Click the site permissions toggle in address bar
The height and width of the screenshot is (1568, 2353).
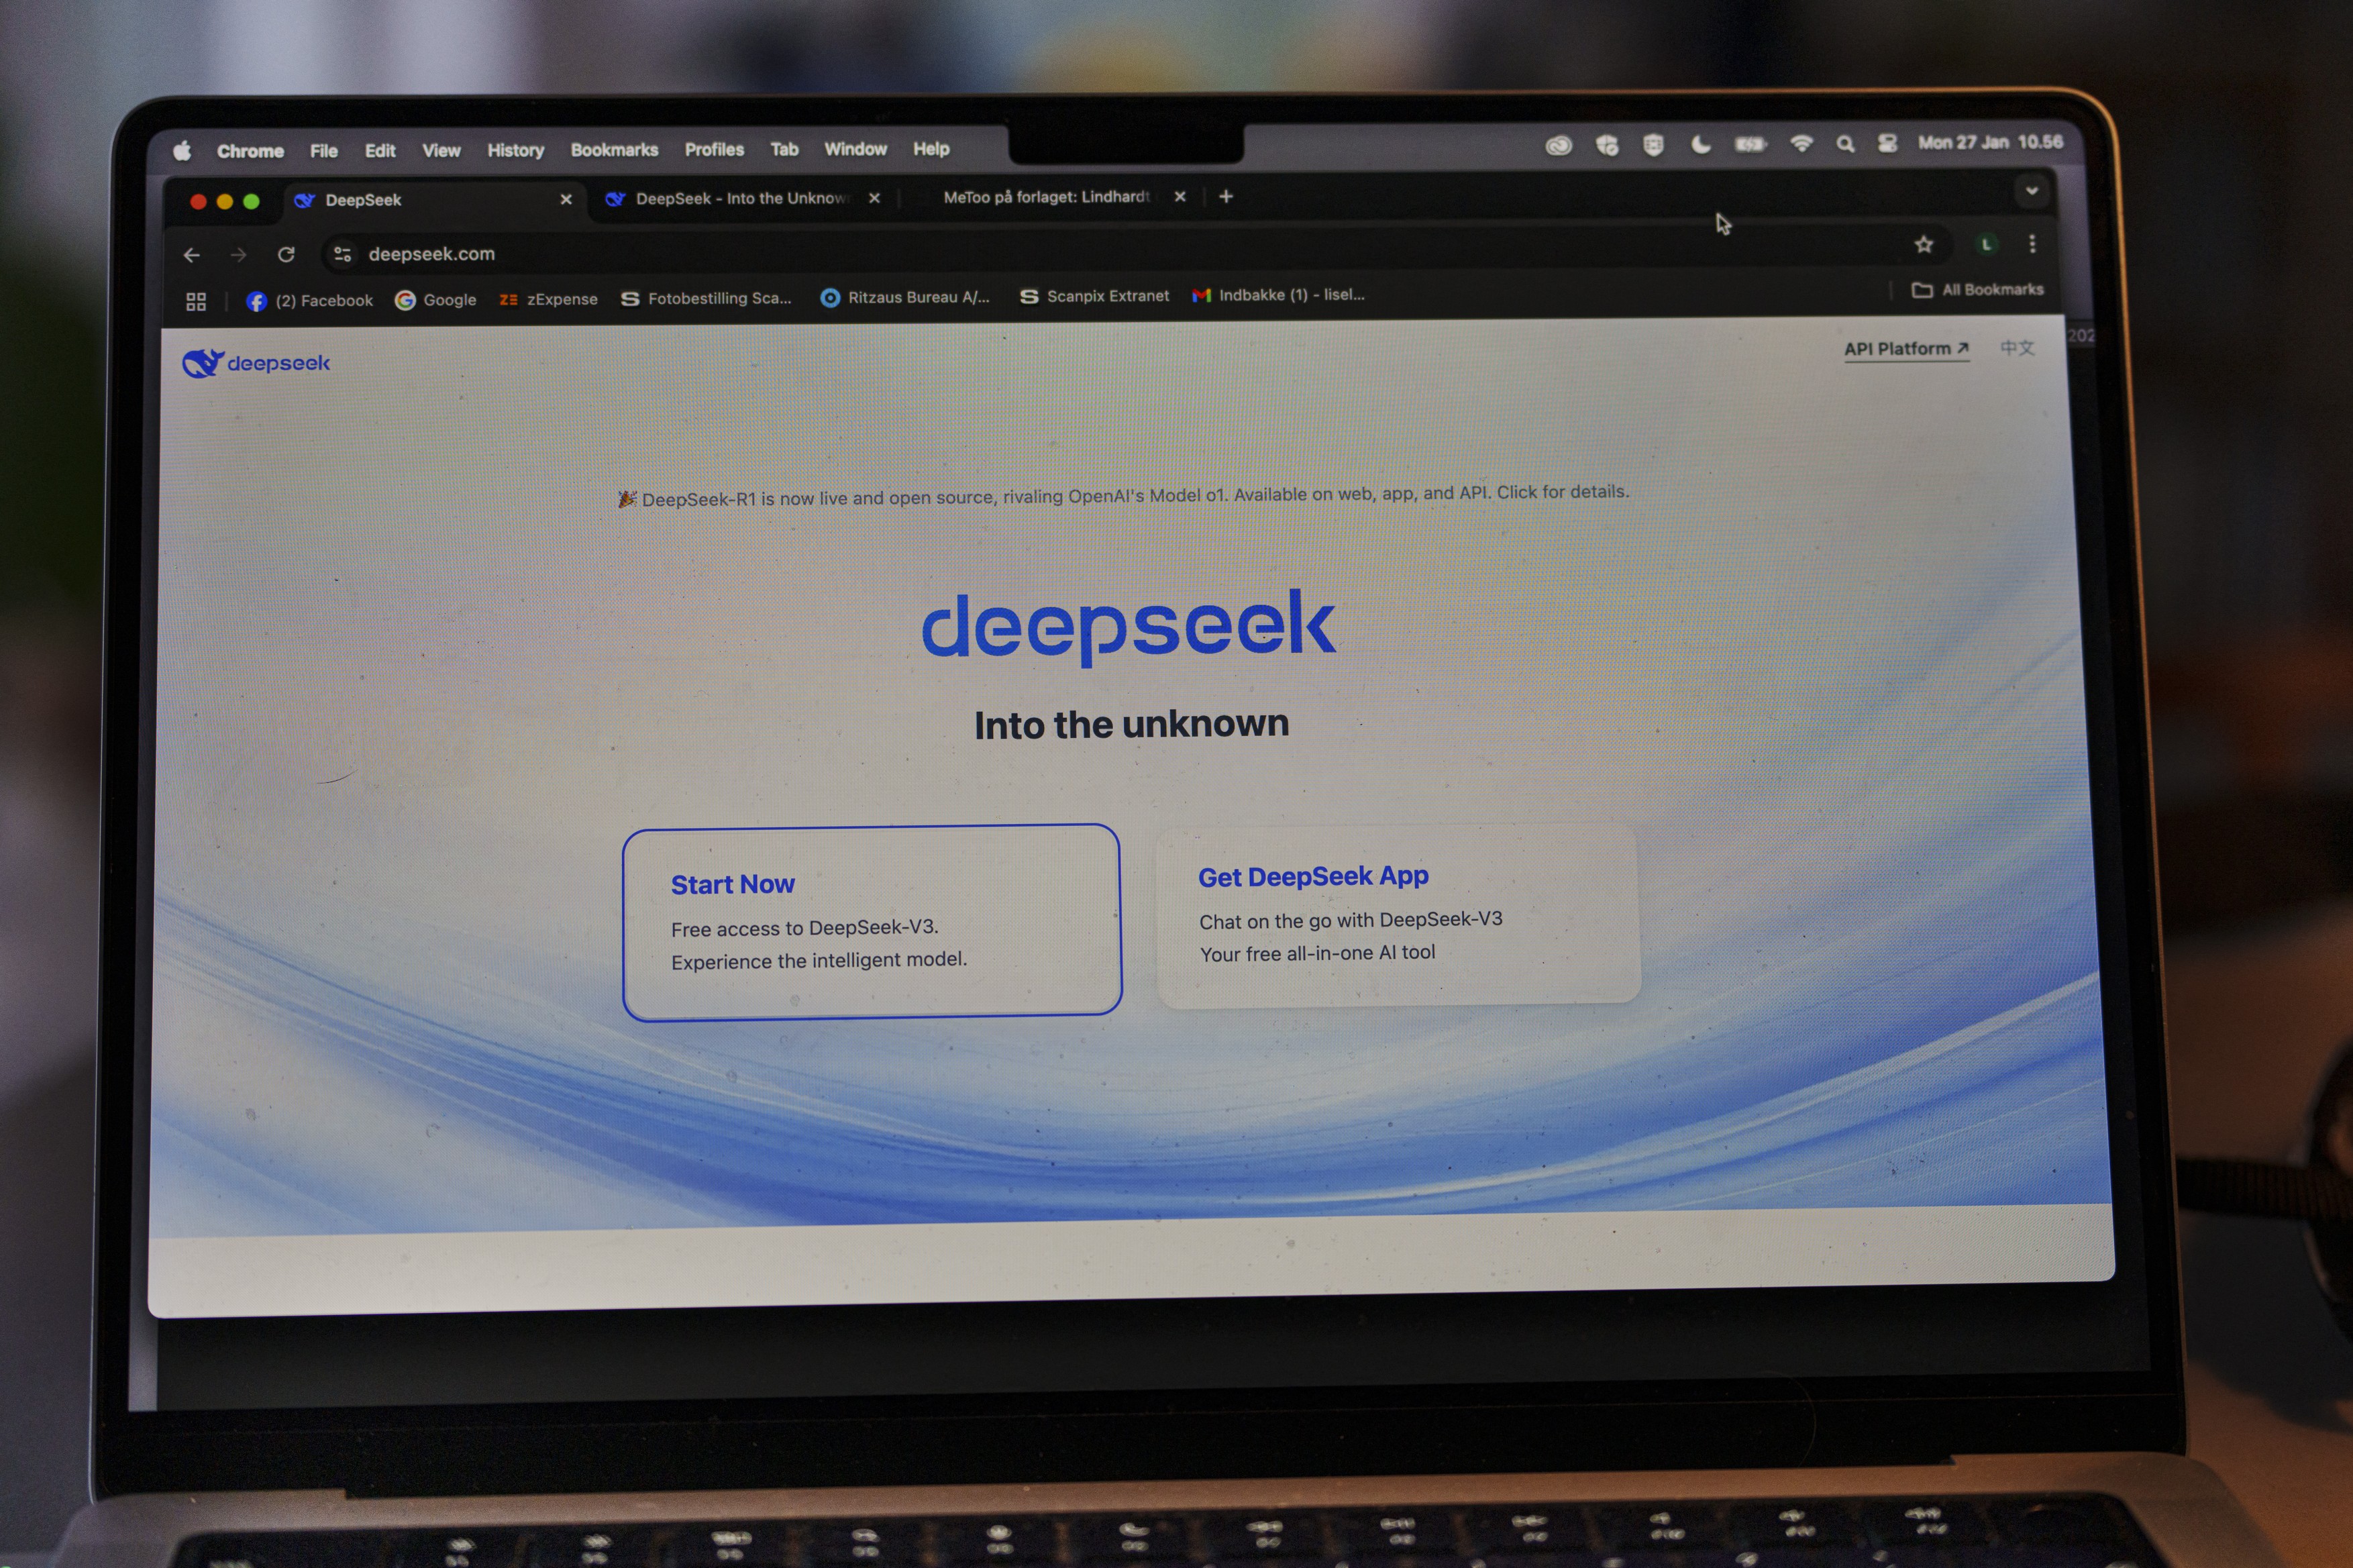pos(341,254)
